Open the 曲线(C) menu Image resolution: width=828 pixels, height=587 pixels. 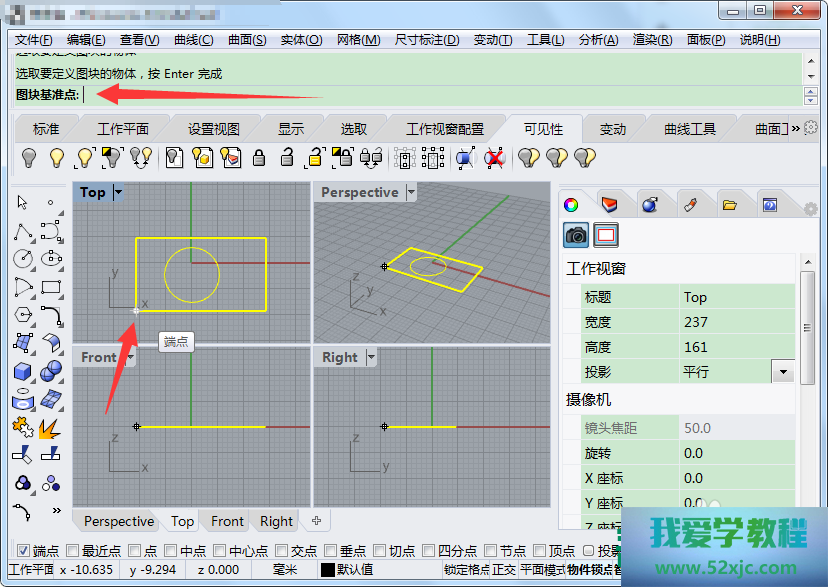[193, 39]
